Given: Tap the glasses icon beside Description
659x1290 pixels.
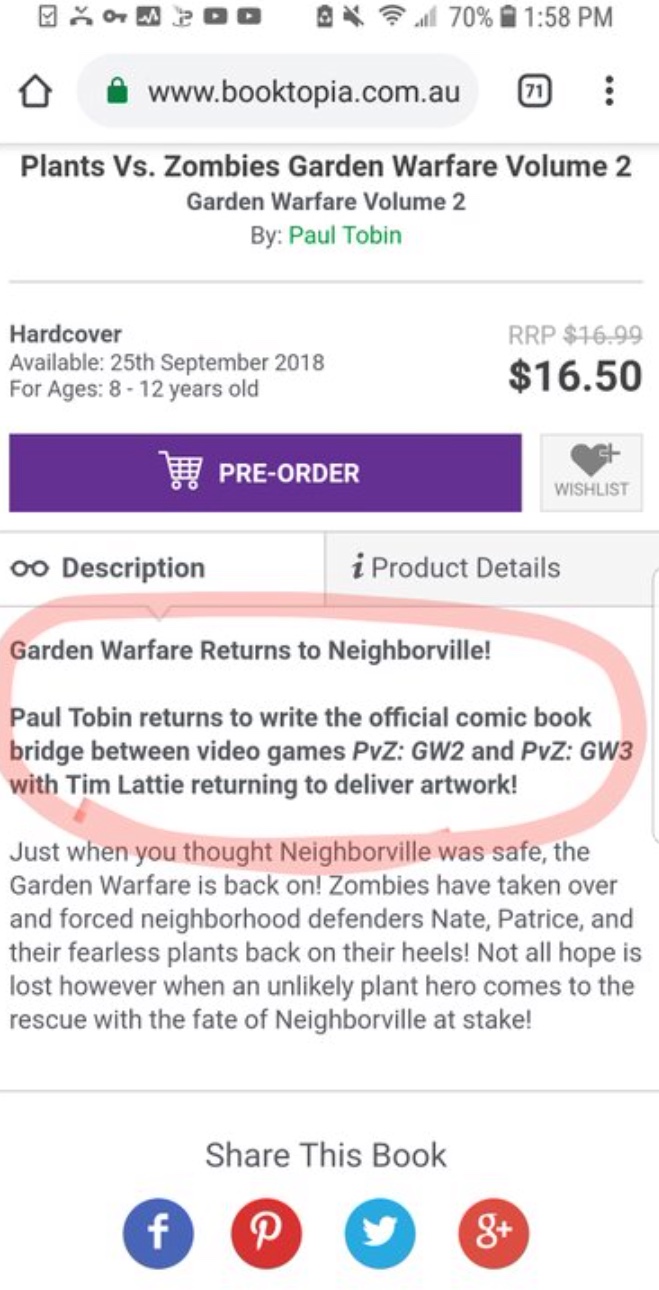Looking at the screenshot, I should coord(30,569).
